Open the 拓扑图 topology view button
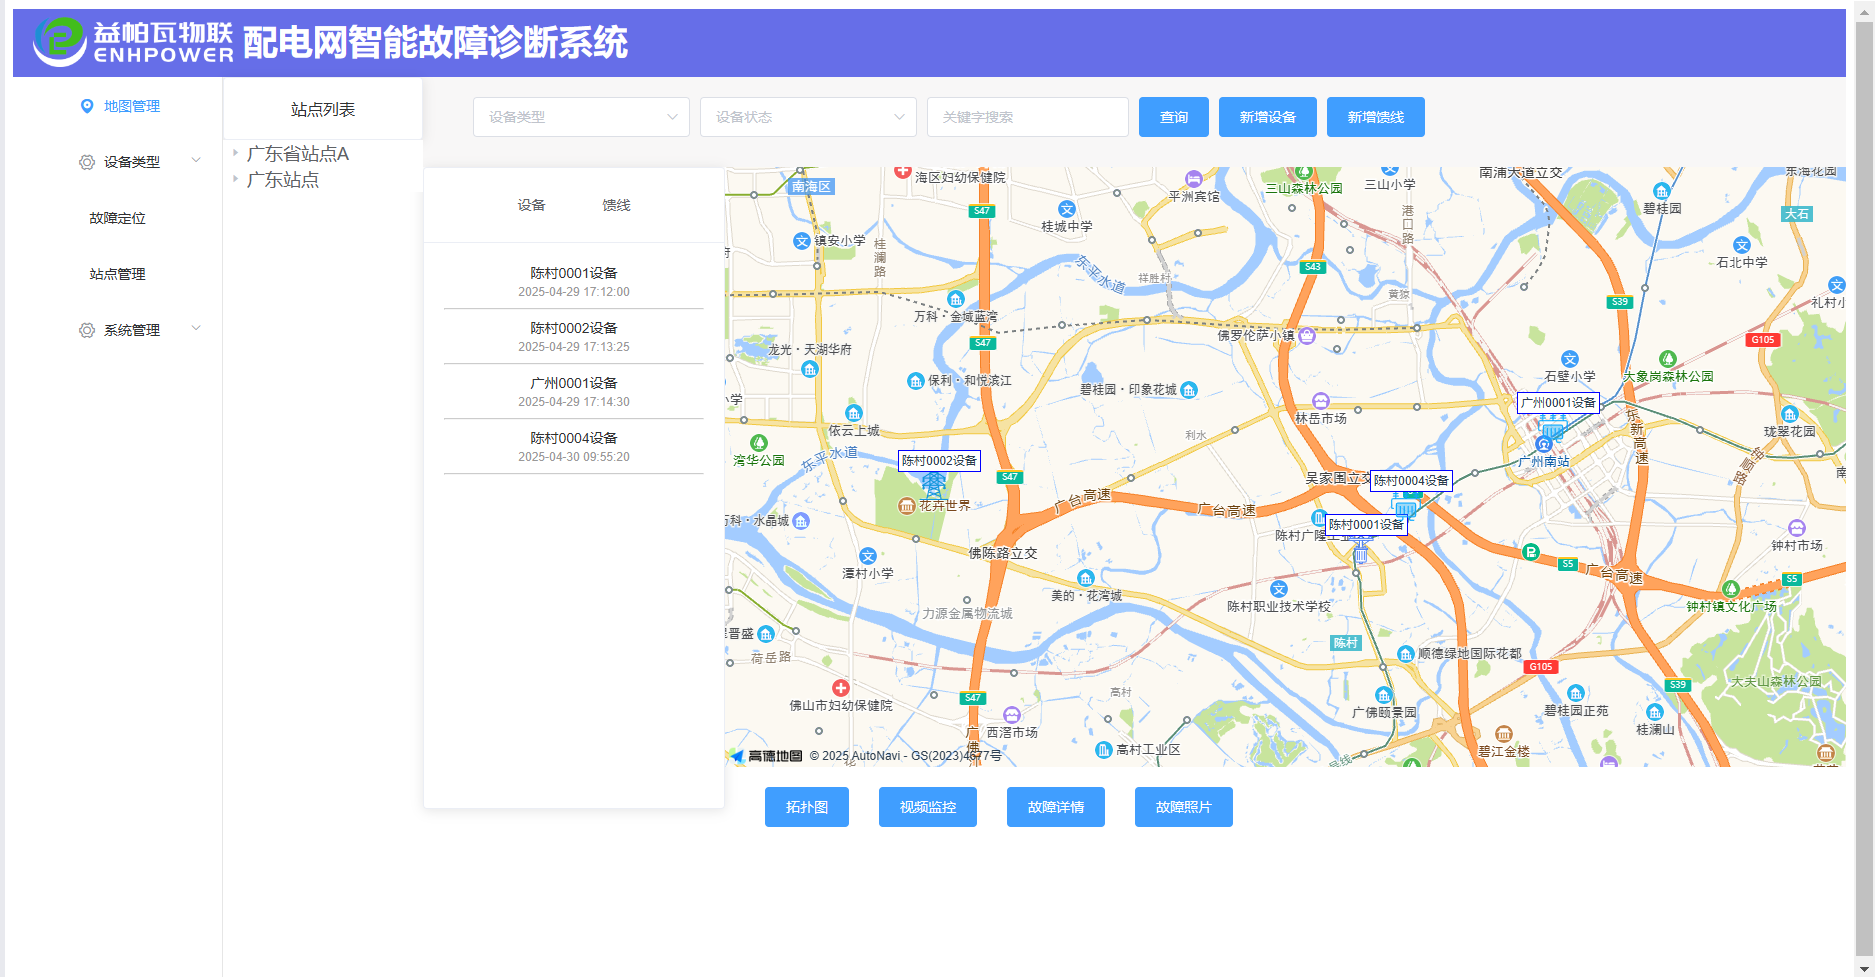 coord(807,807)
